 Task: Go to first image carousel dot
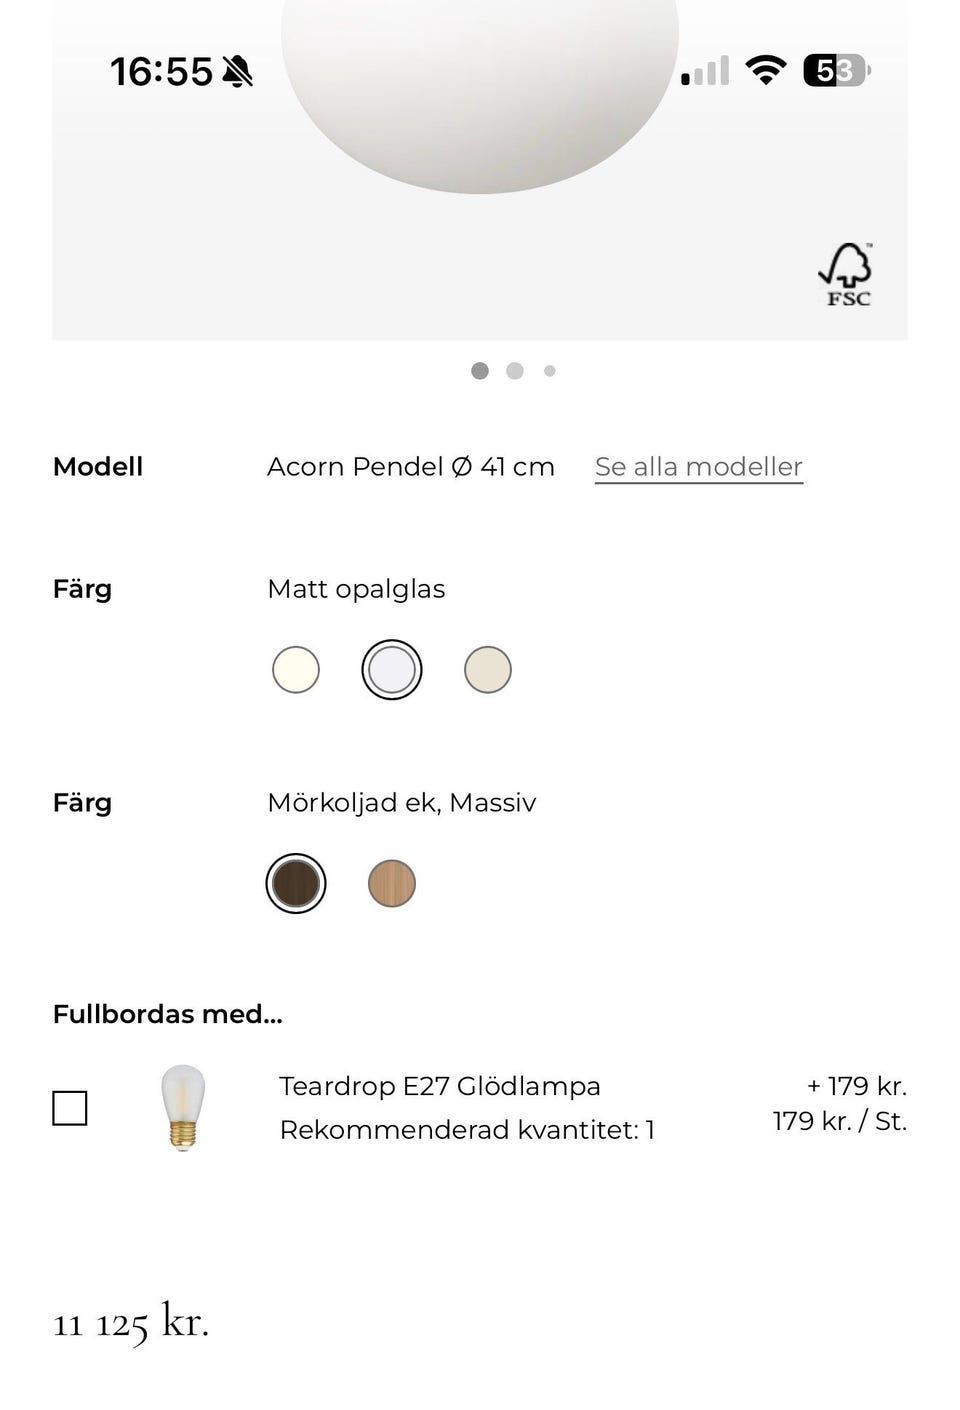480,371
